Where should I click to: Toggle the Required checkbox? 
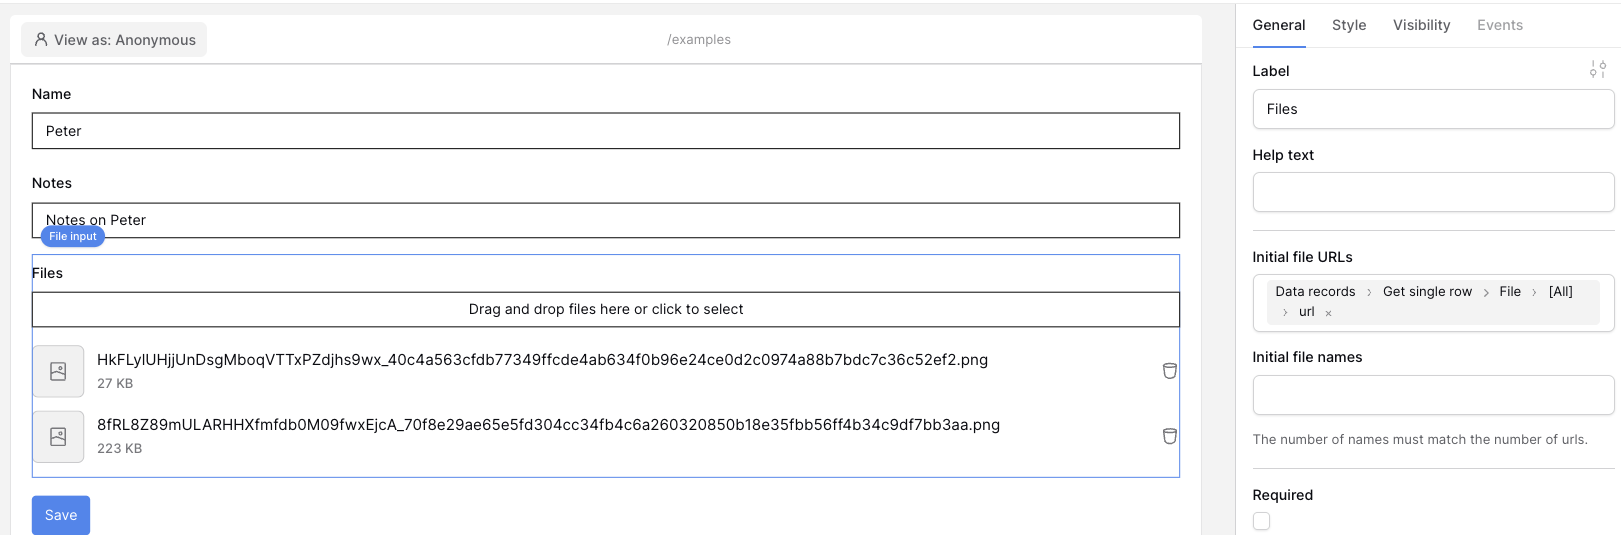coord(1262,521)
